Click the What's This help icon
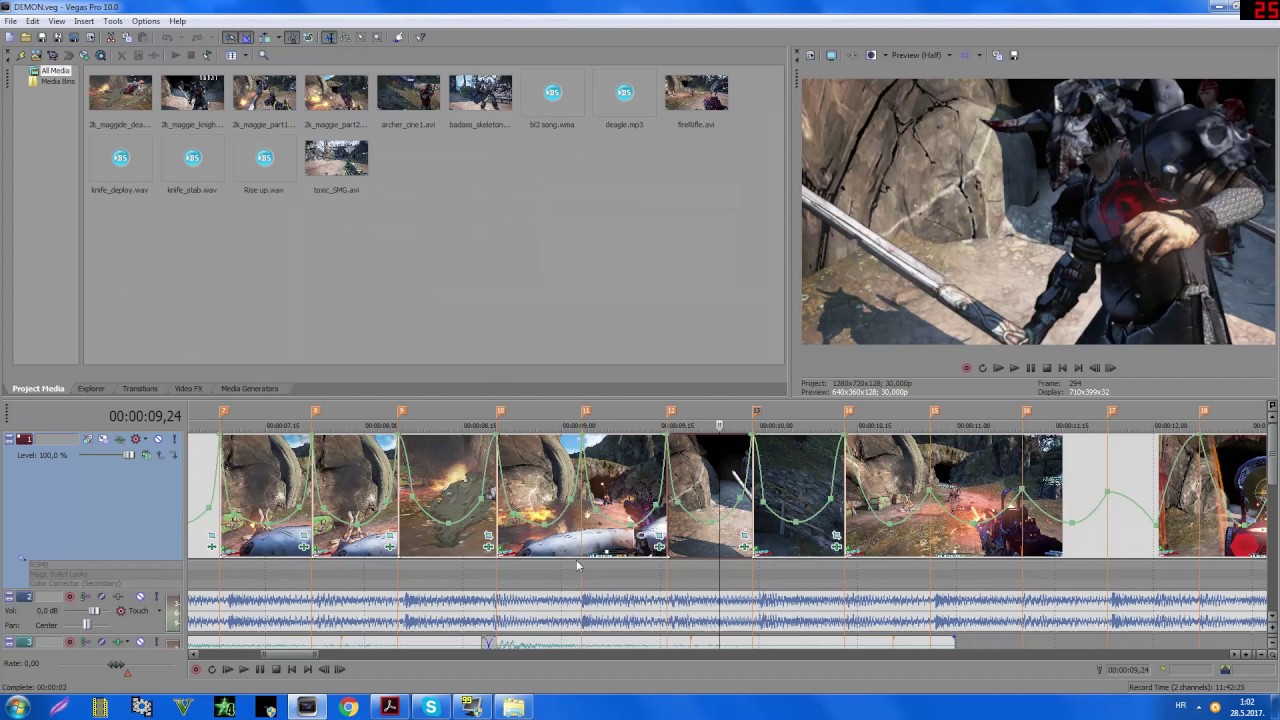Screen dimensions: 1280x720 click(x=421, y=37)
